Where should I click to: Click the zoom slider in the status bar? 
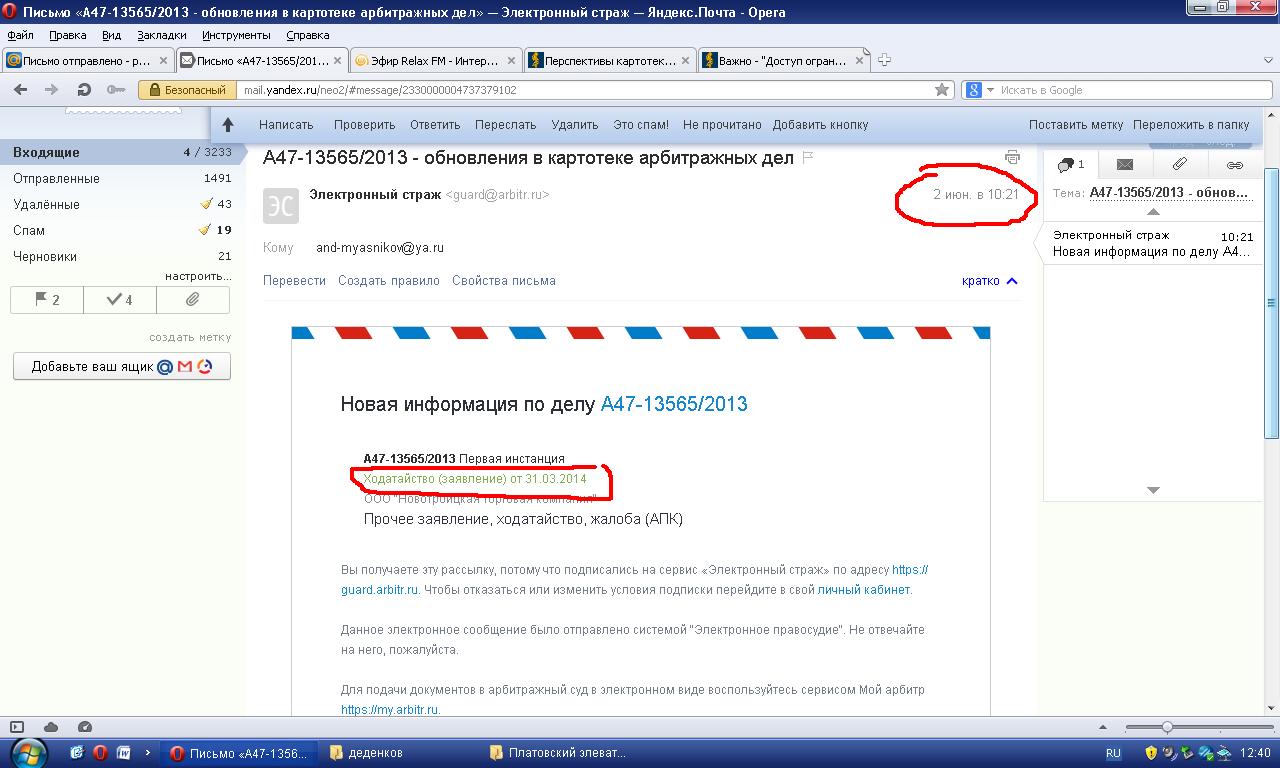tap(1167, 727)
